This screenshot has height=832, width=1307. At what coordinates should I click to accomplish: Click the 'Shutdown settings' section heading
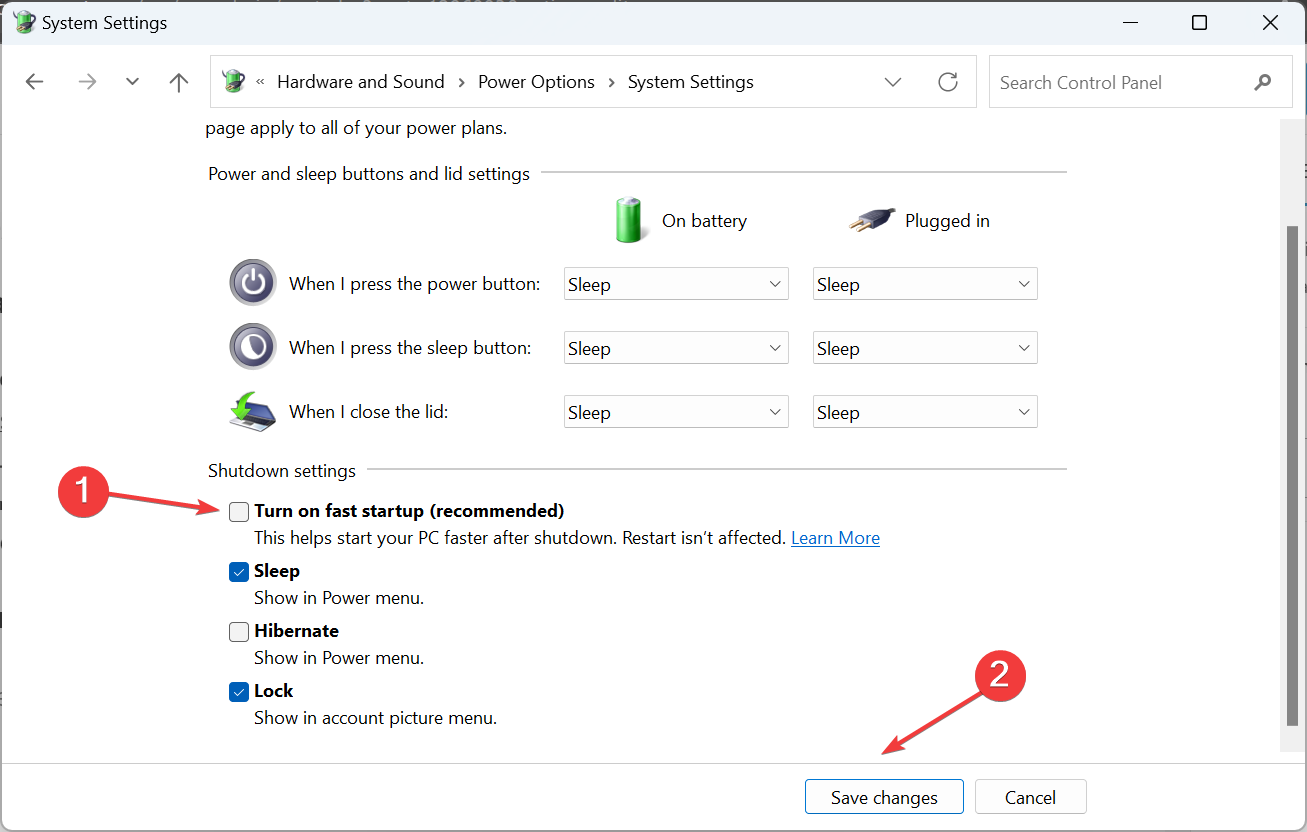pos(282,470)
